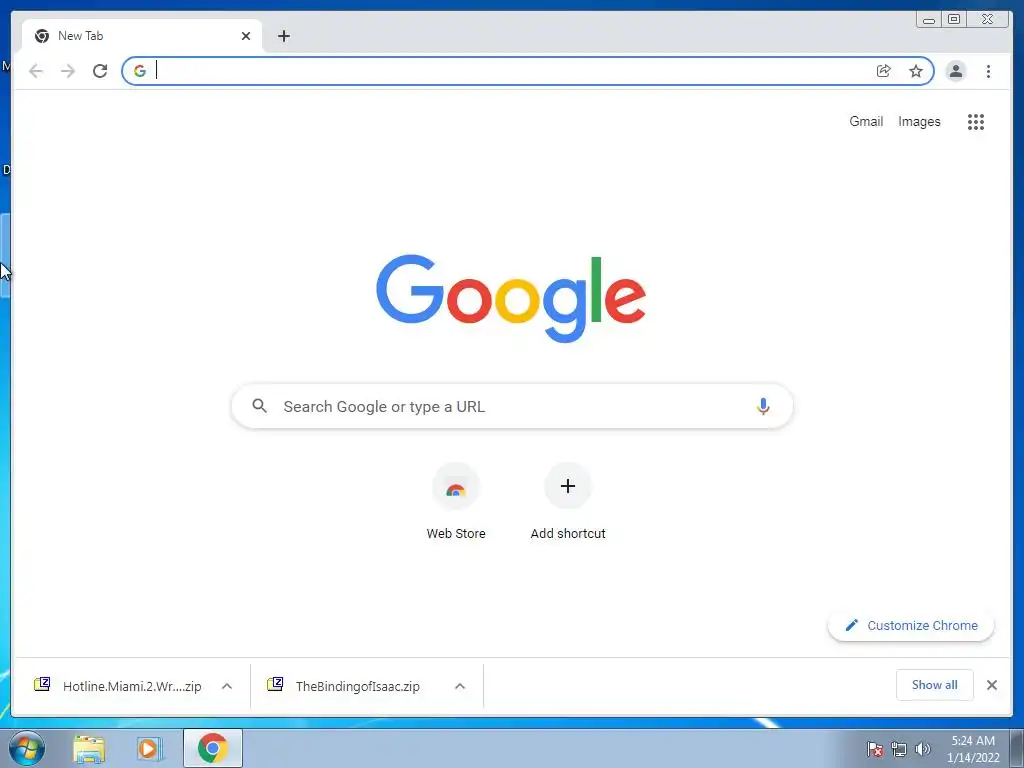Click the magnifier icon in search box
Viewport: 1024px width, 768px height.
[x=259, y=406]
